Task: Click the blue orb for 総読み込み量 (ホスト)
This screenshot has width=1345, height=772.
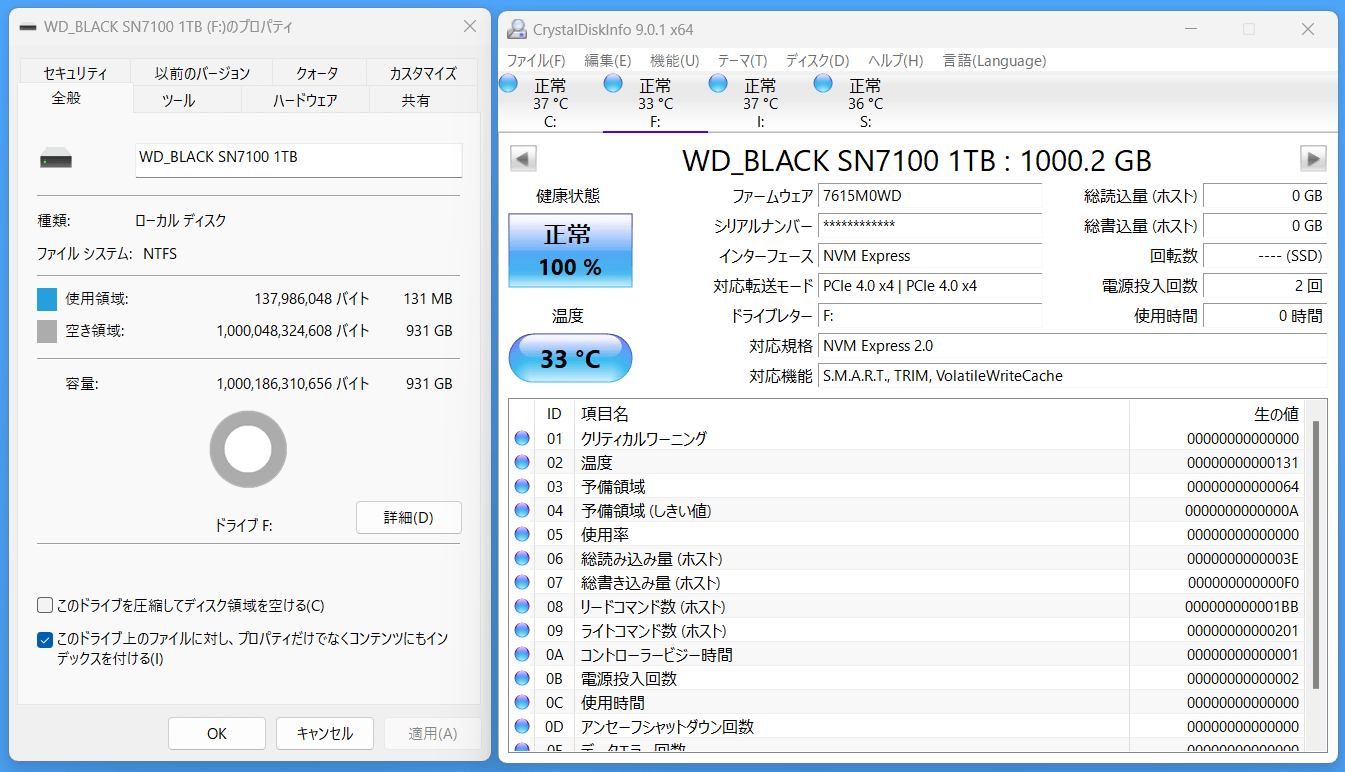Action: click(522, 558)
